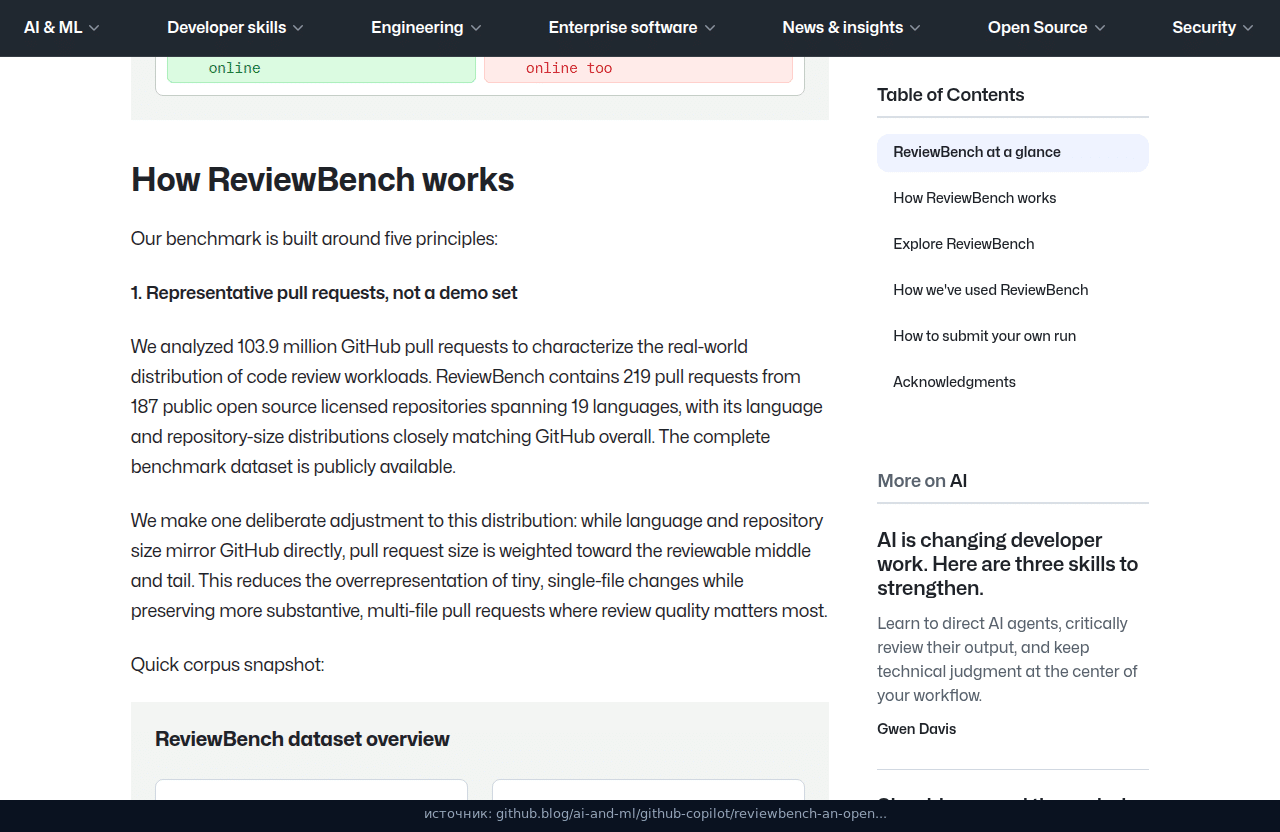This screenshot has height=832, width=1280.
Task: Expand the Security chevron
Action: 1248,28
